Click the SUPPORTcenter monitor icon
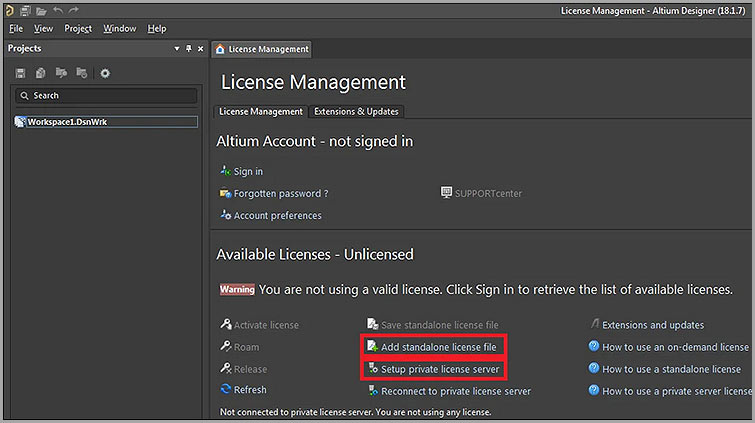The width and height of the screenshot is (755, 423). coord(446,193)
